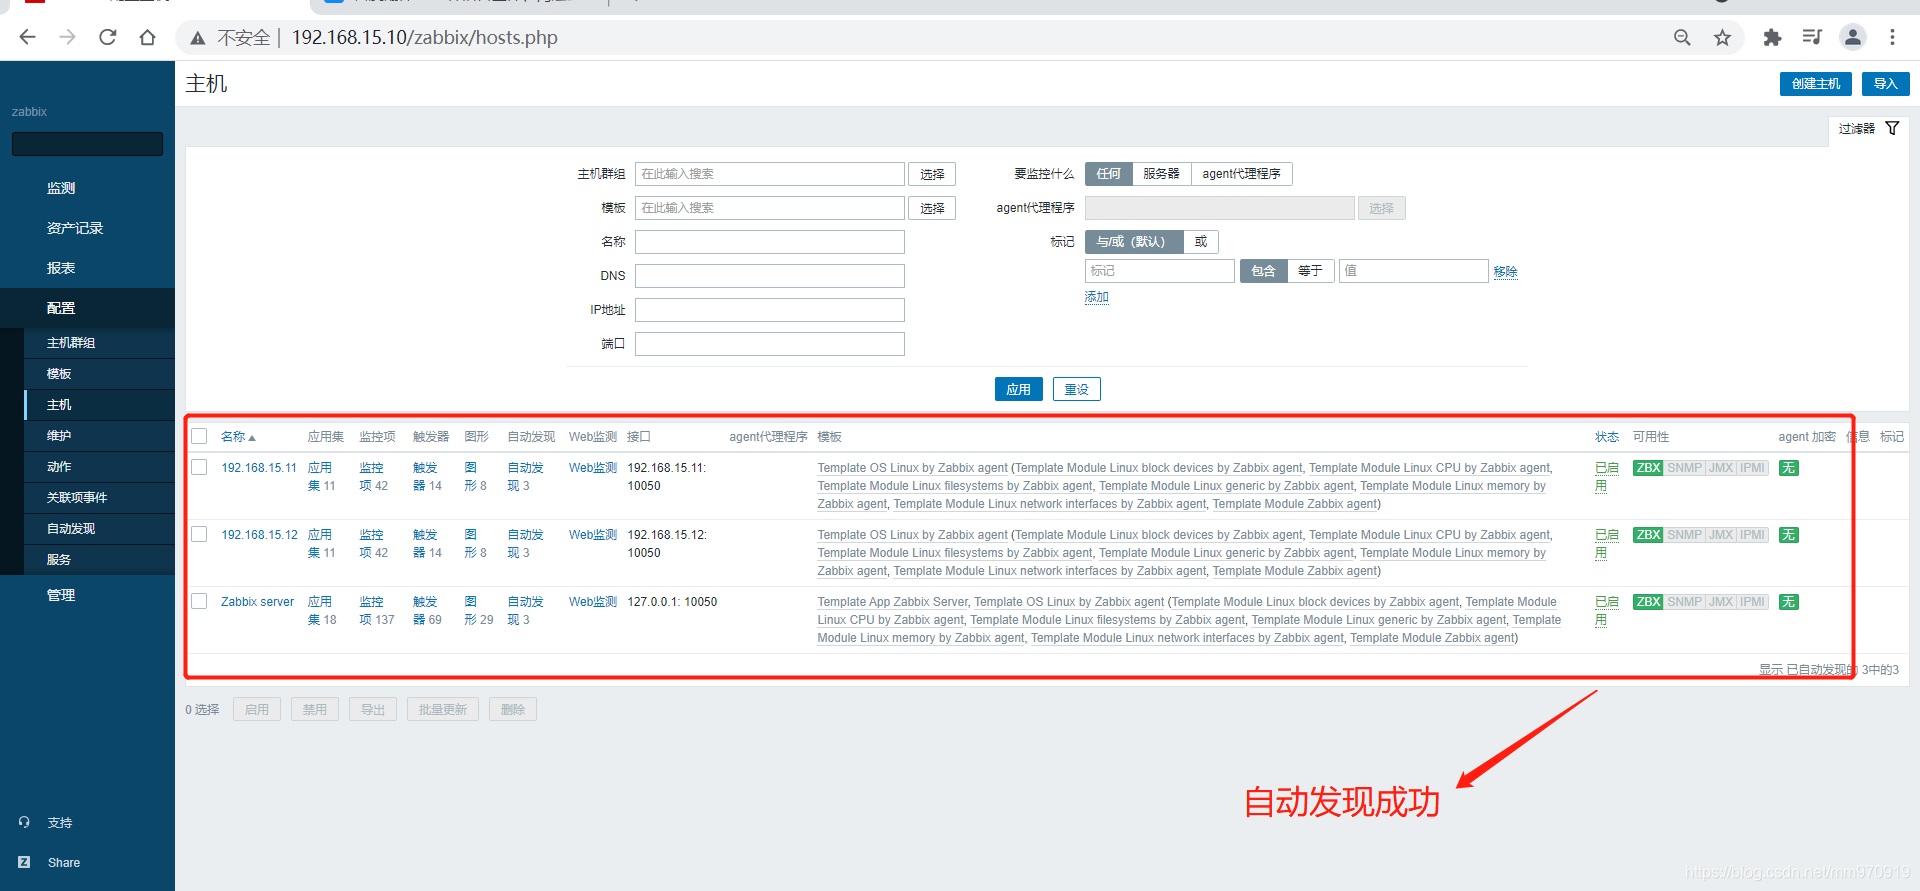Click the 主机群组 search input
The height and width of the screenshot is (891, 1920).
click(x=770, y=174)
